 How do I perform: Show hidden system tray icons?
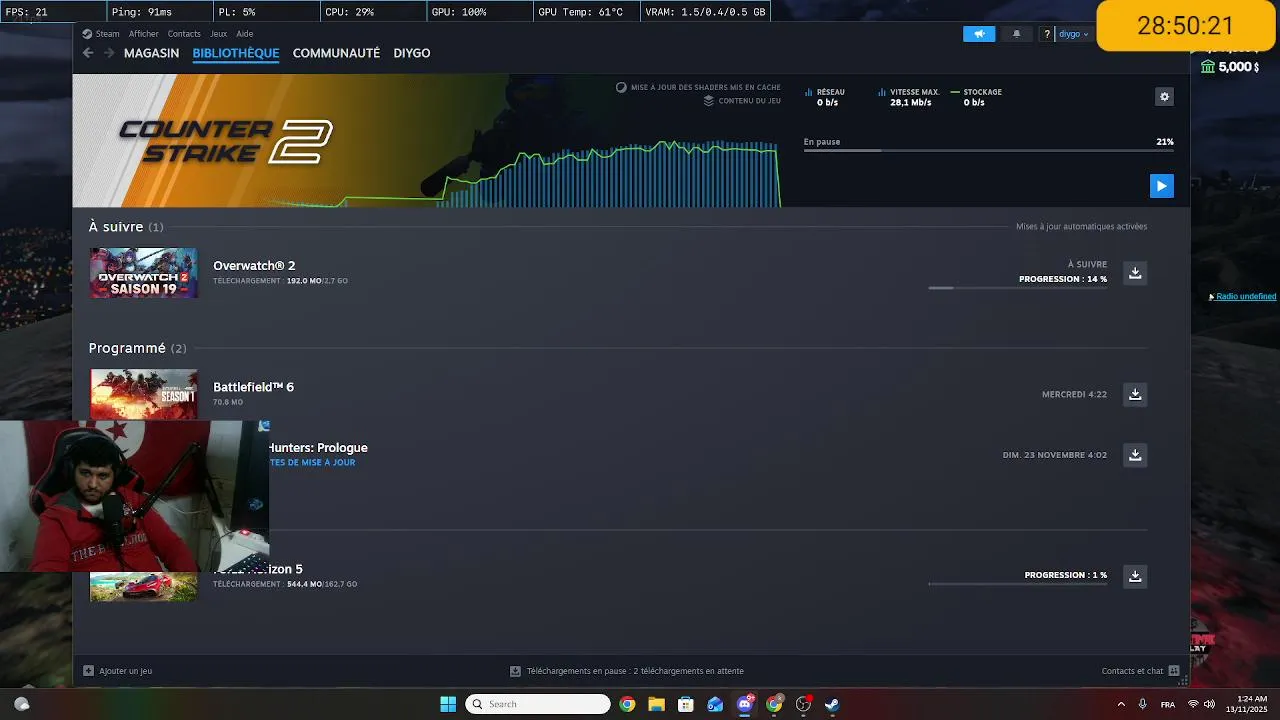point(1121,704)
